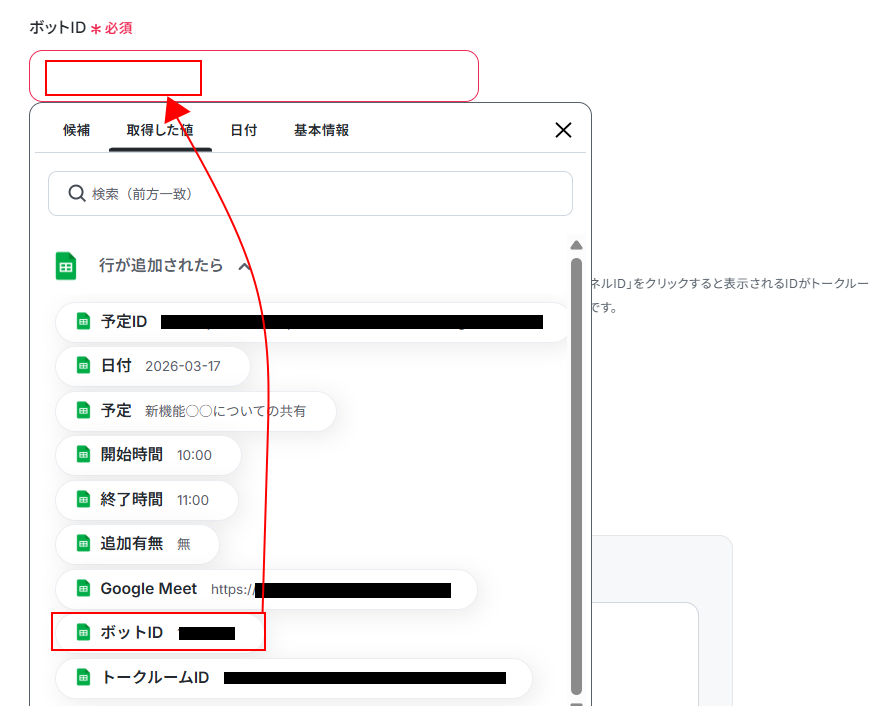
Task: Select the トークルームID value chip
Action: (x=294, y=678)
